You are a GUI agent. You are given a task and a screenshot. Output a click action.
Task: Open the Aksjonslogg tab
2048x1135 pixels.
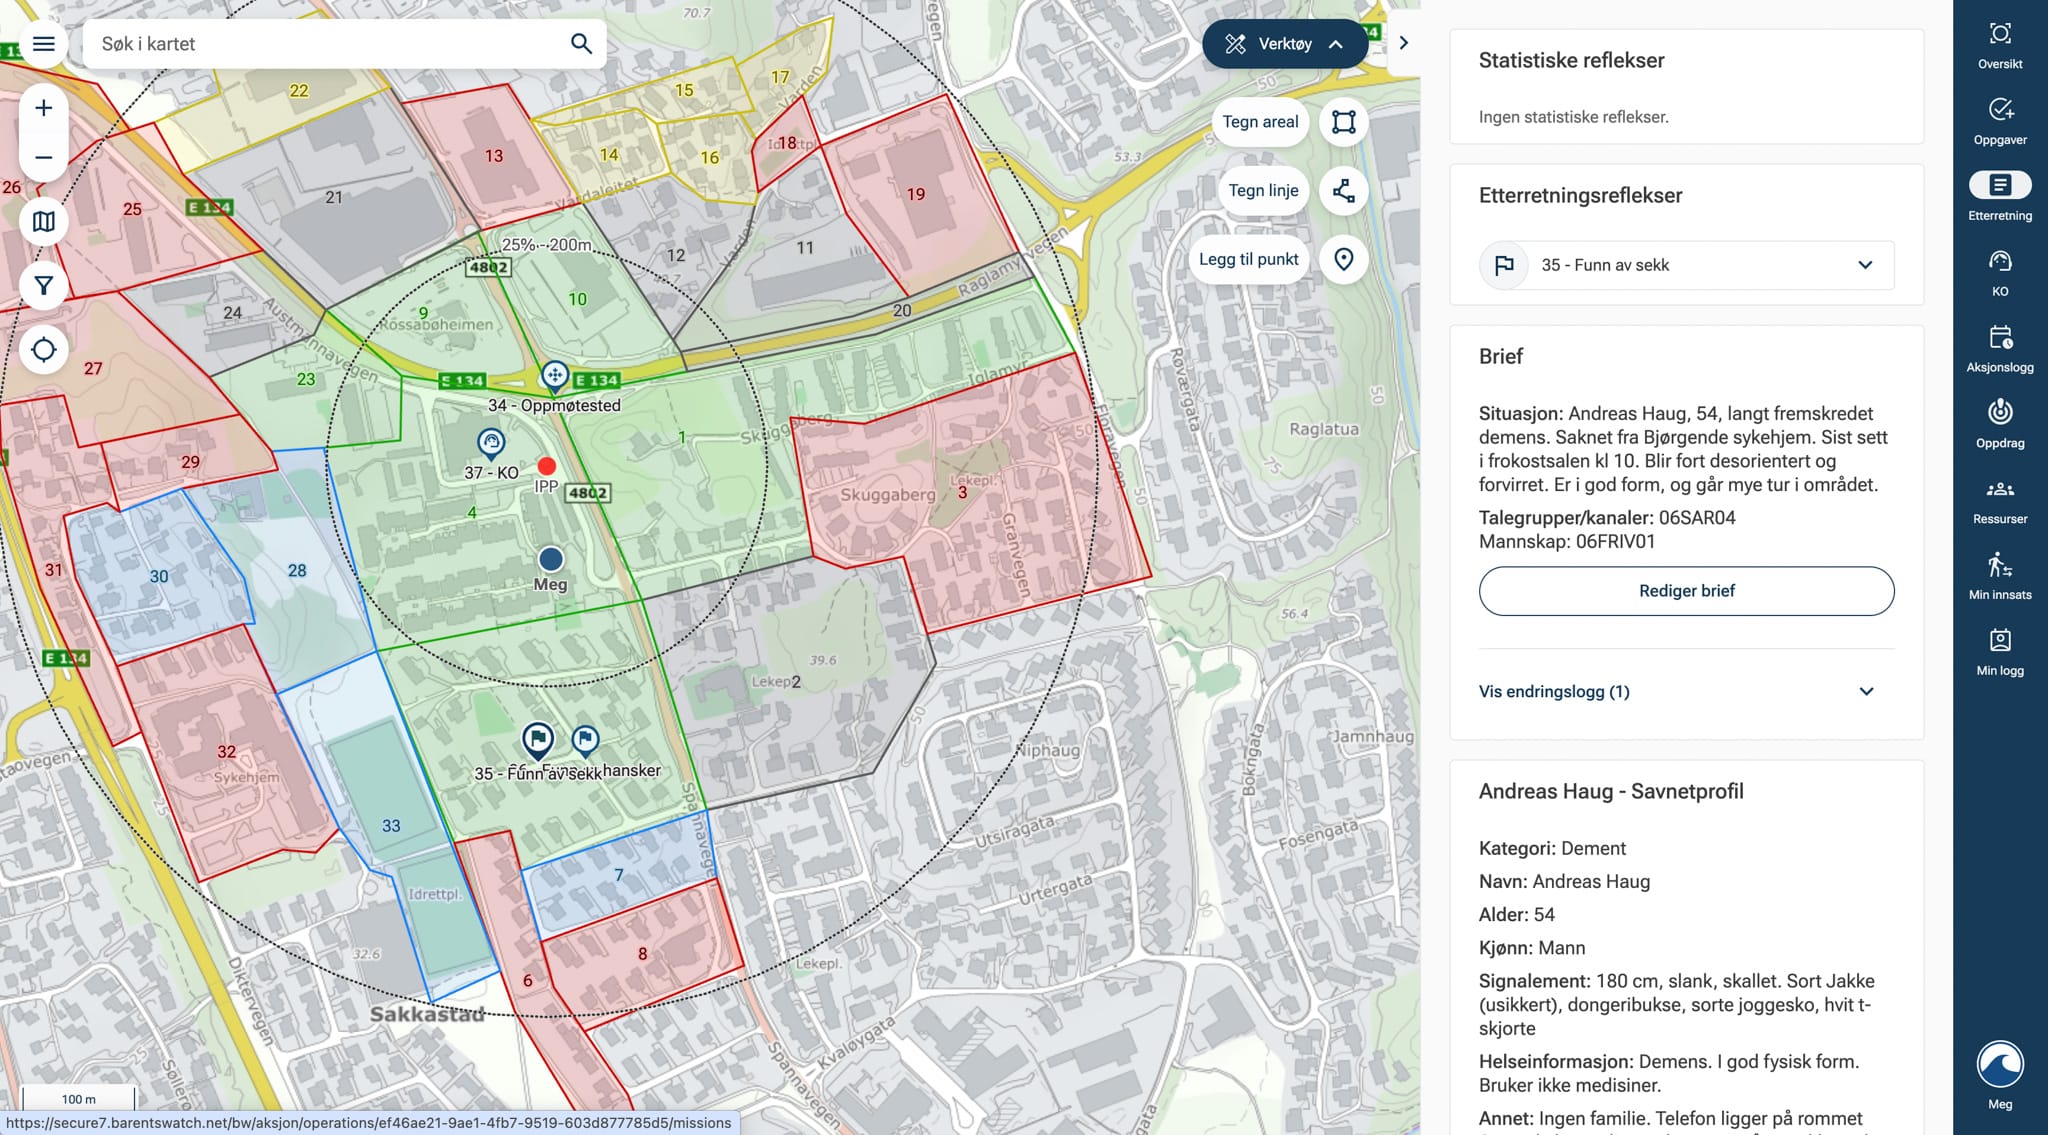[x=2000, y=348]
